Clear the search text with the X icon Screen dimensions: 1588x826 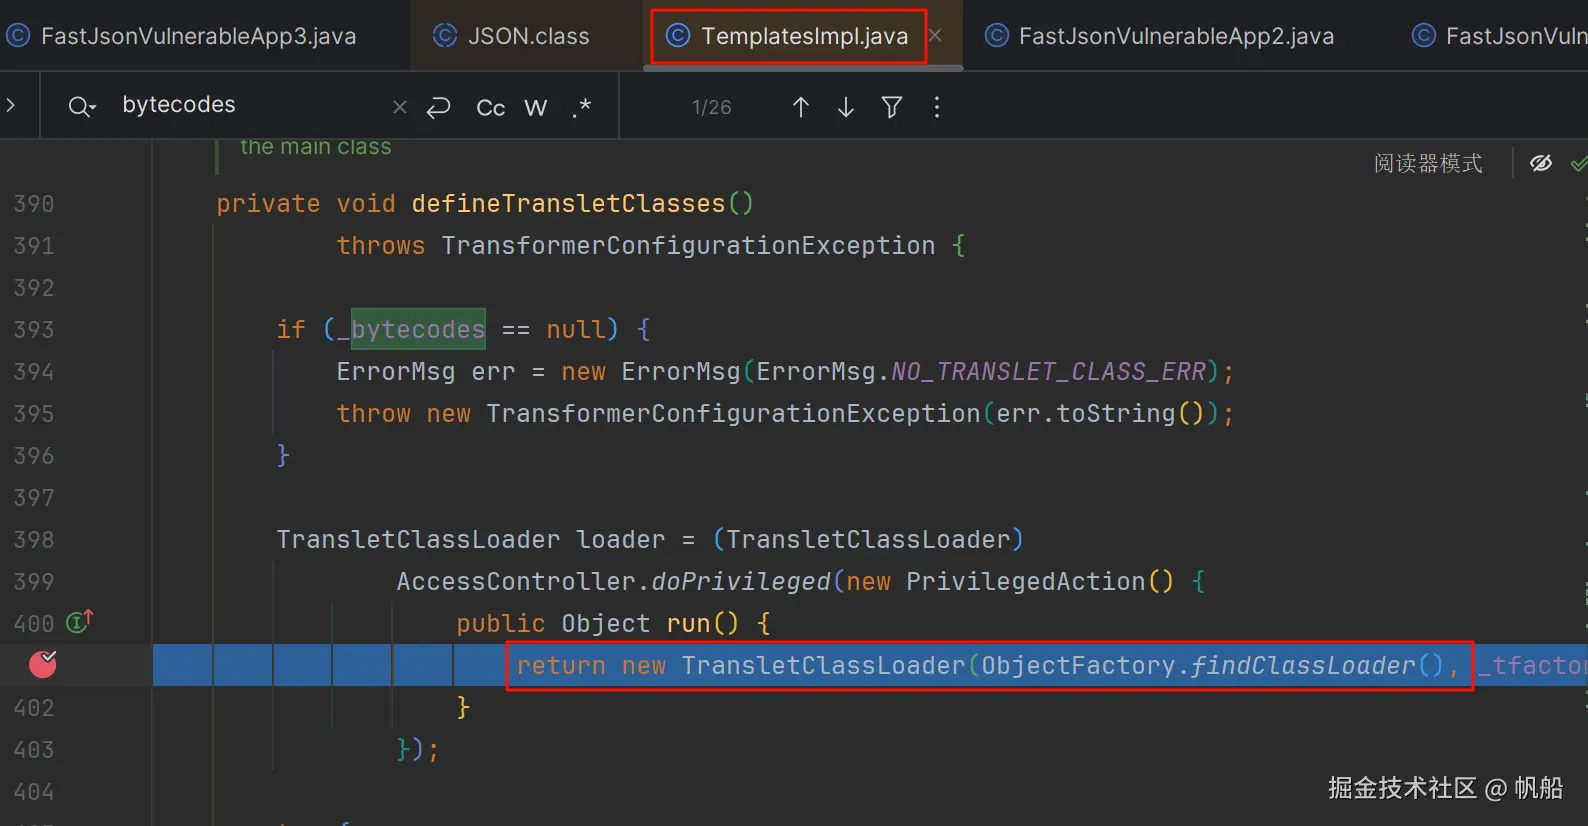(400, 107)
